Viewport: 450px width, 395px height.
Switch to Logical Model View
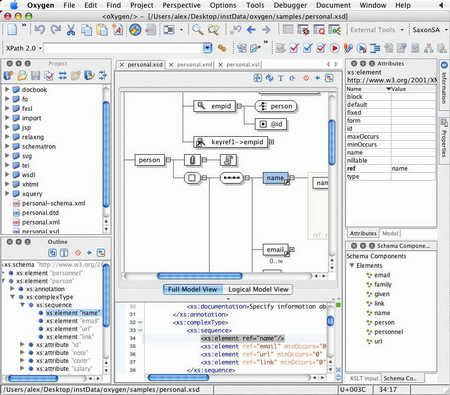coord(258,289)
